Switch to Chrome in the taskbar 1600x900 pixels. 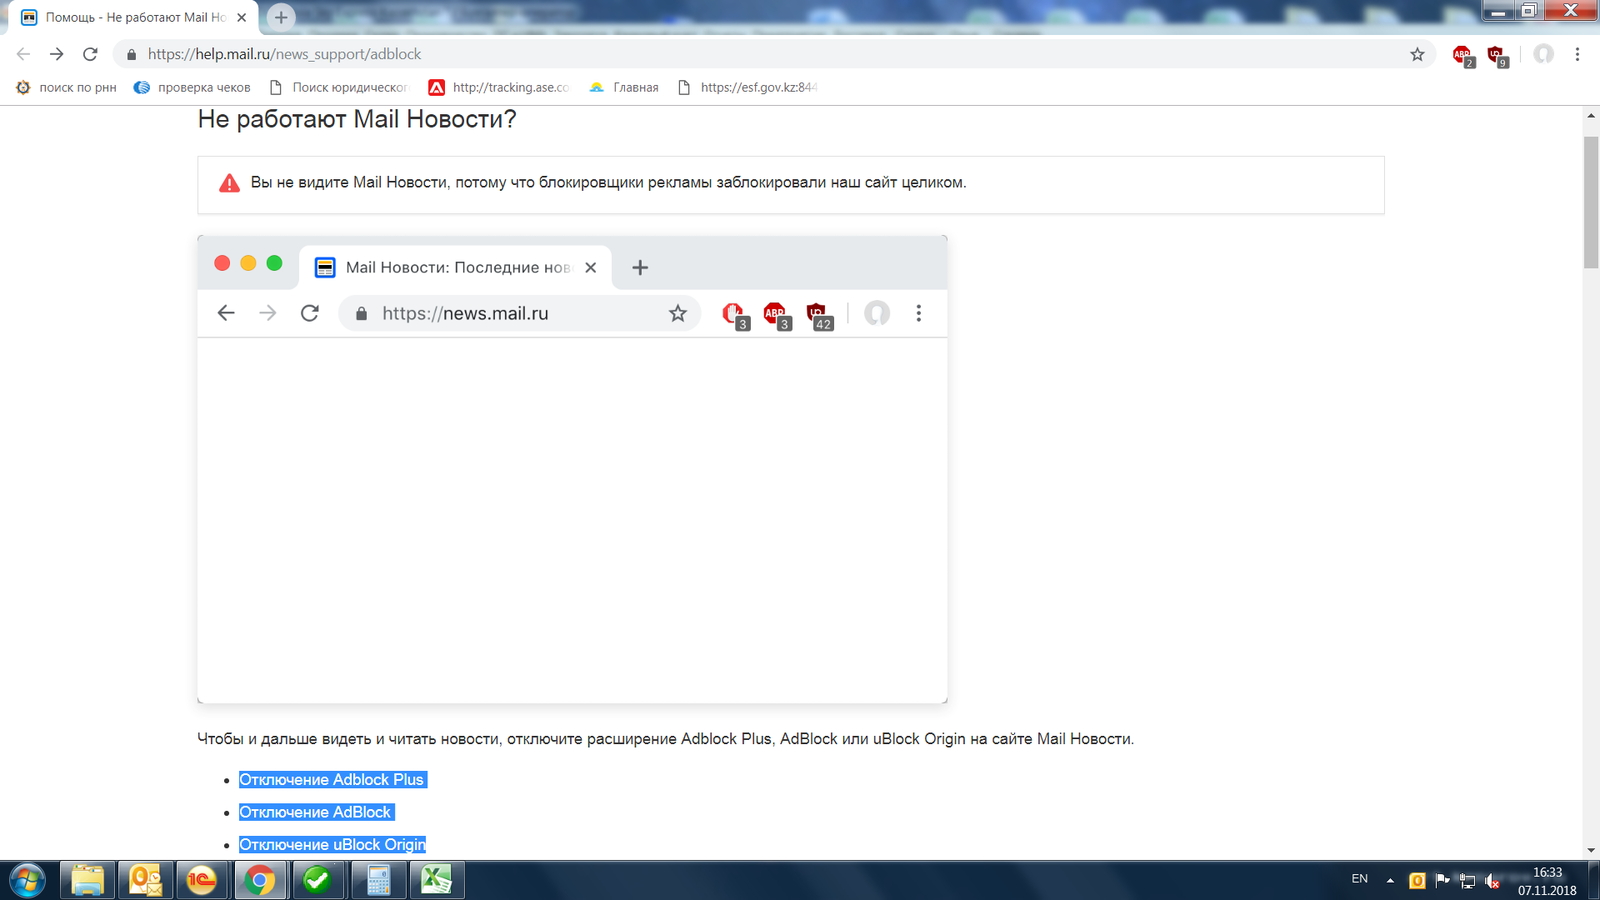coord(260,880)
